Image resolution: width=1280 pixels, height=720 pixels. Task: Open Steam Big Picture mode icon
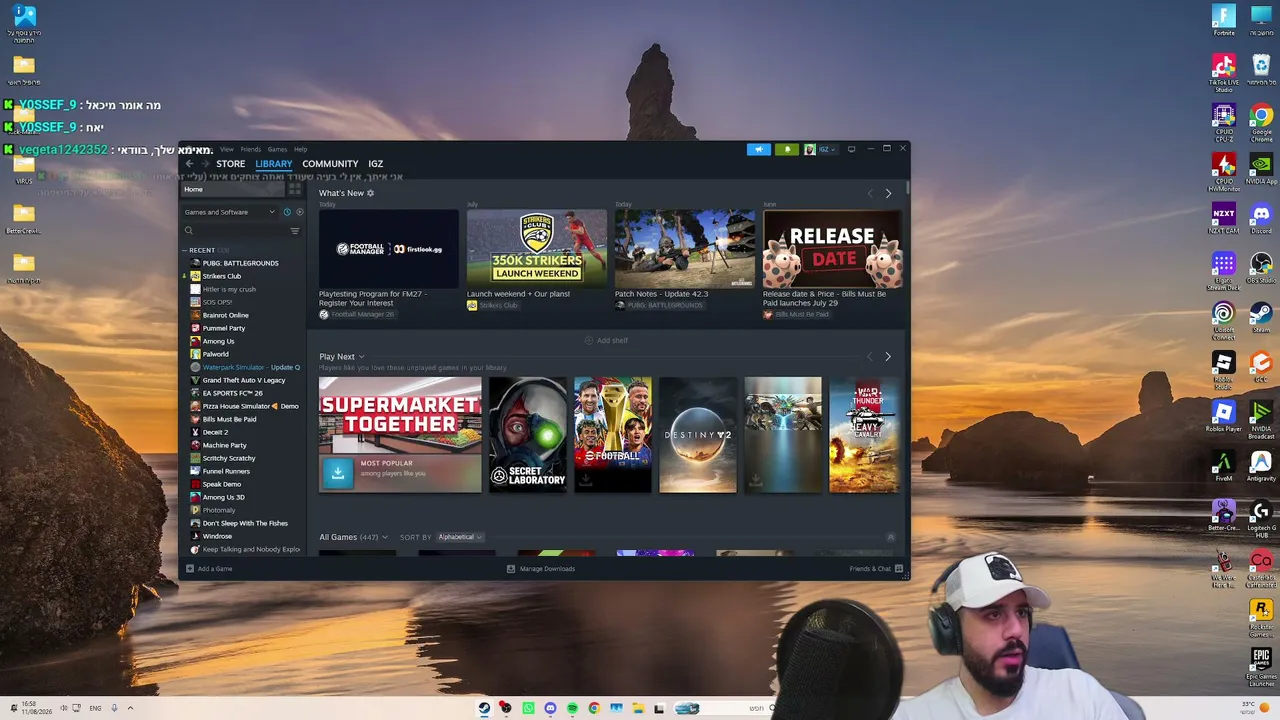pos(851,149)
